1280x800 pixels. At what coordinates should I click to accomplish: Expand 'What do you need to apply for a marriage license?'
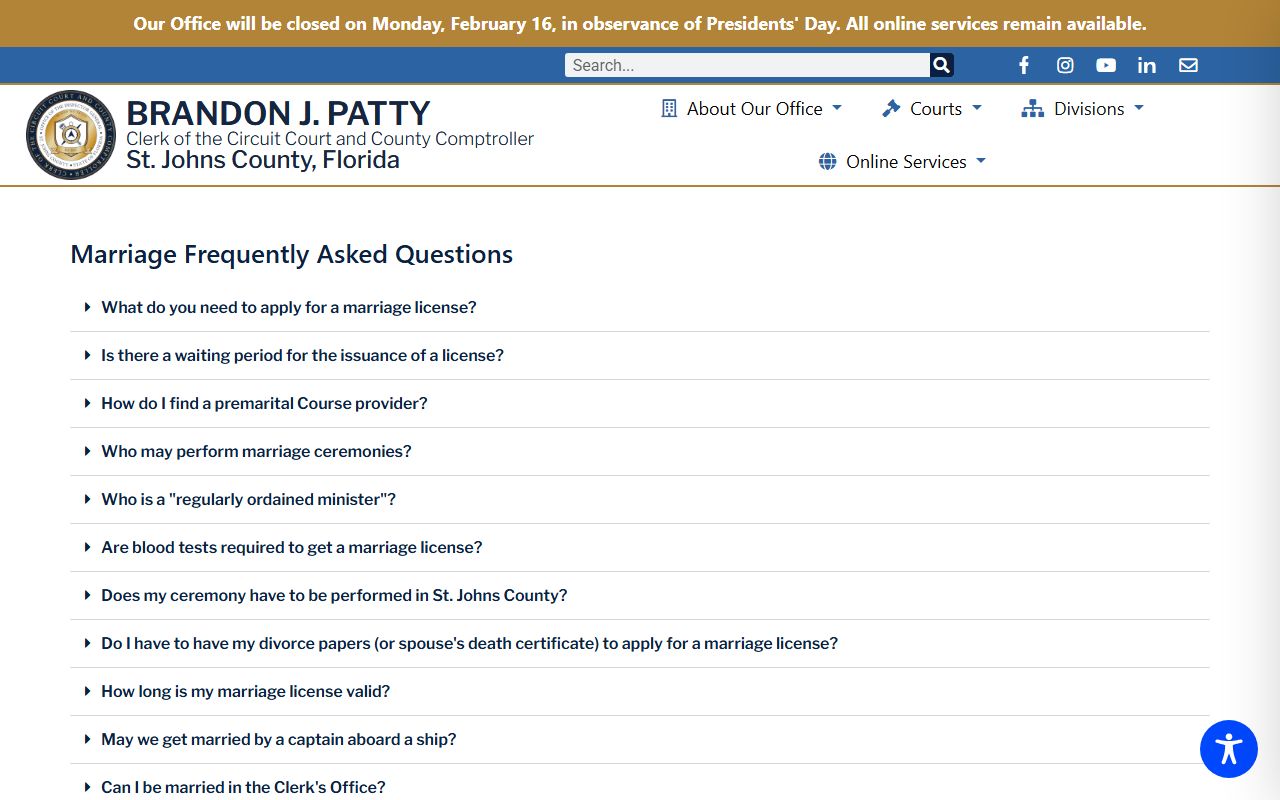[x=640, y=307]
